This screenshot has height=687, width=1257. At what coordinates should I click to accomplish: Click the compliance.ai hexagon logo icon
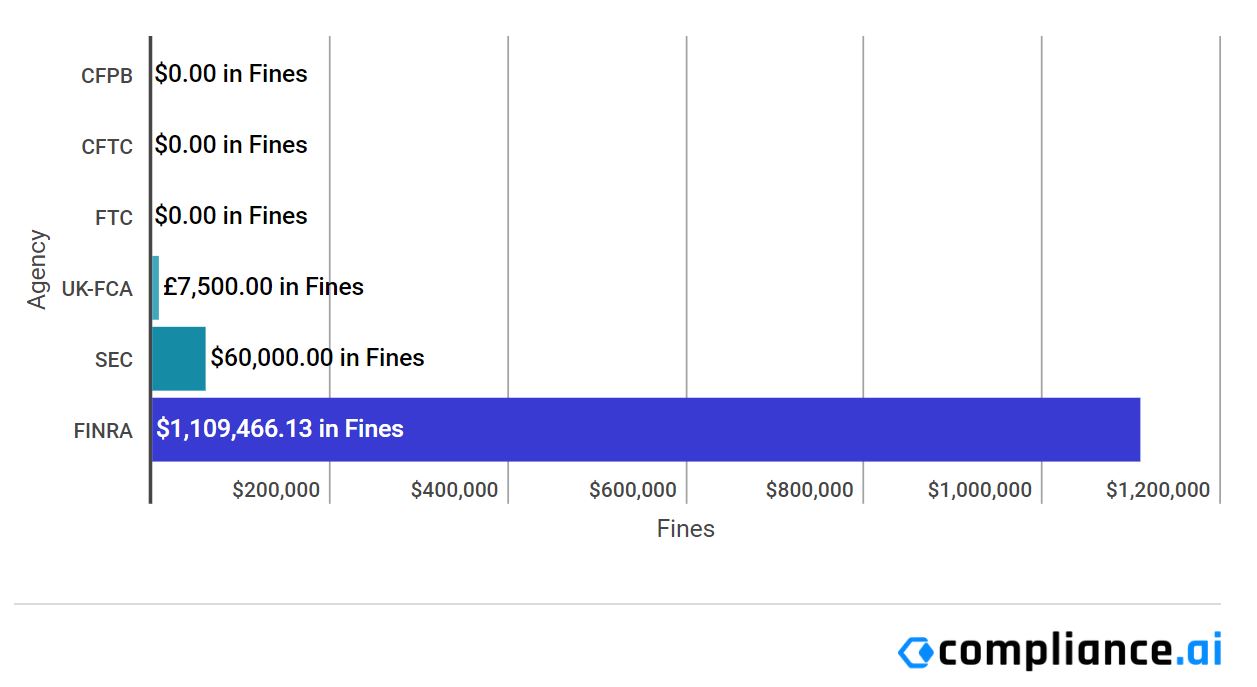(915, 652)
